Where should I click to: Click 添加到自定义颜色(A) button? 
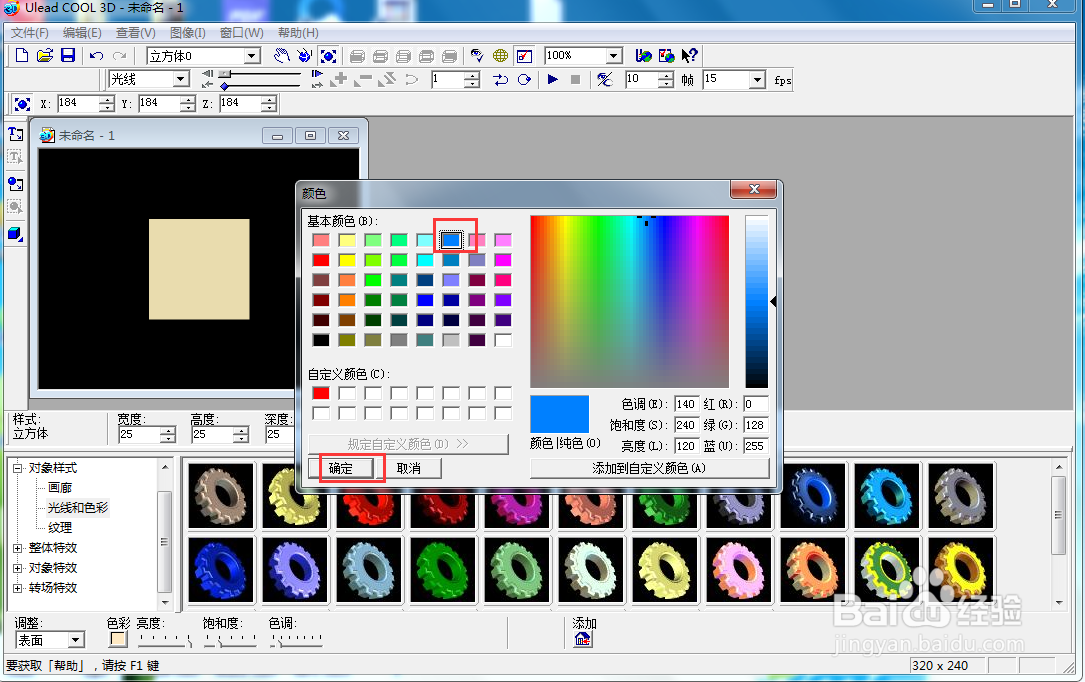pos(649,468)
